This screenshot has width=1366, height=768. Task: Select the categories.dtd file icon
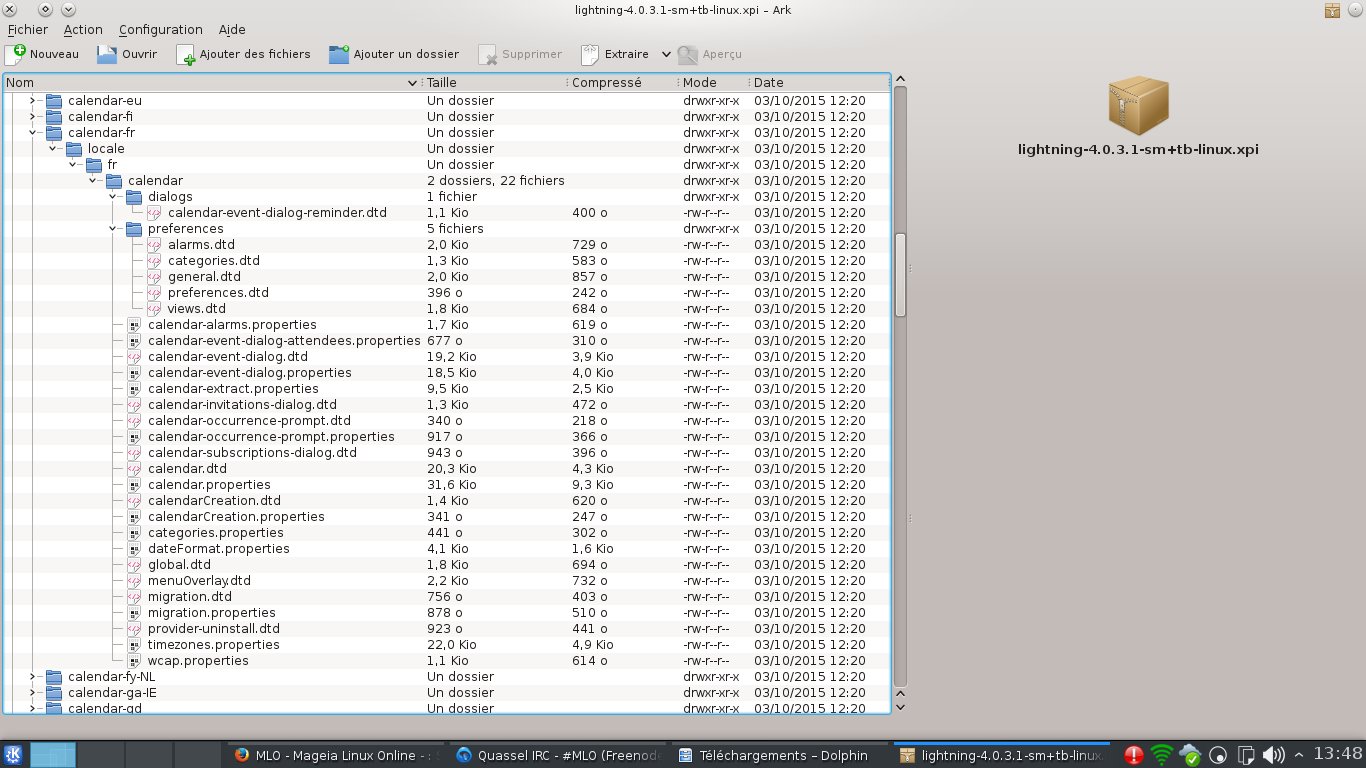154,261
